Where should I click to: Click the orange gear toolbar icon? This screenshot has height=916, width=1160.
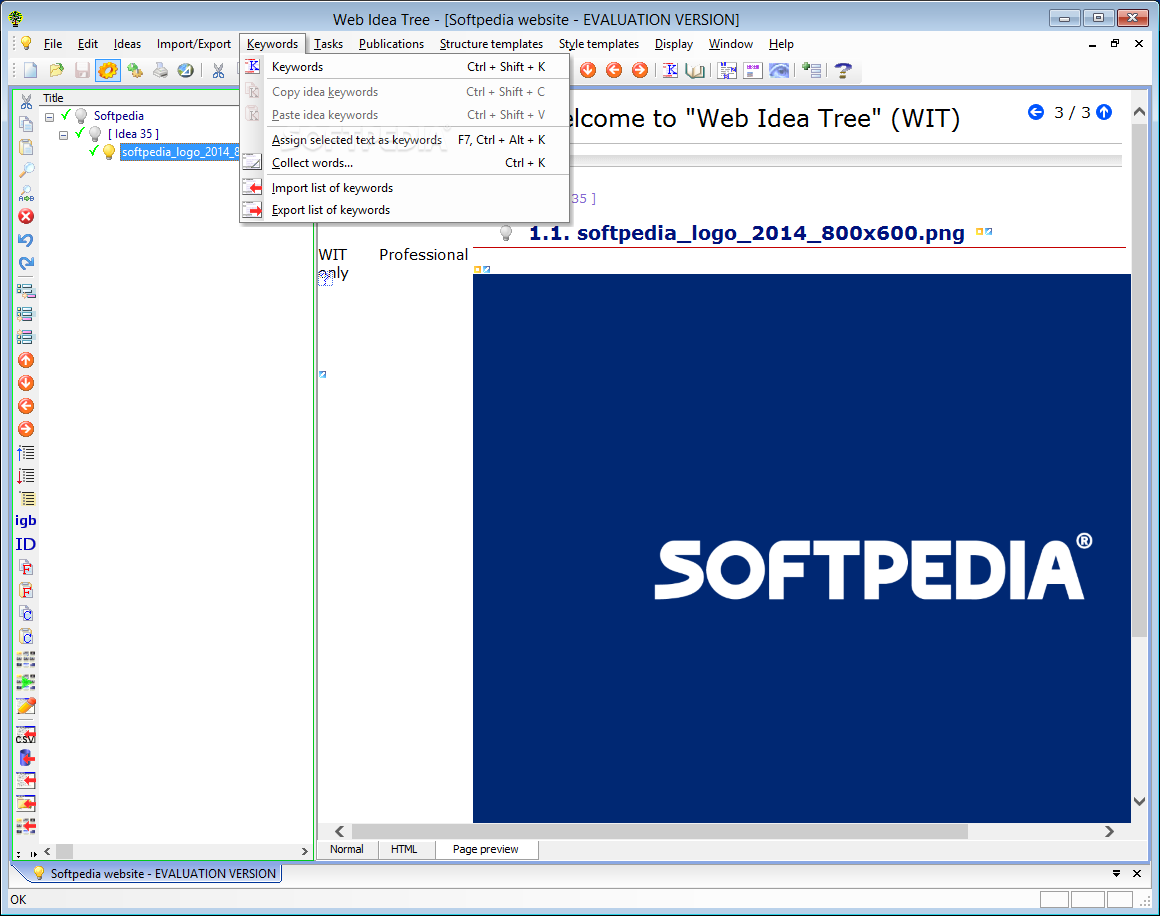click(108, 70)
